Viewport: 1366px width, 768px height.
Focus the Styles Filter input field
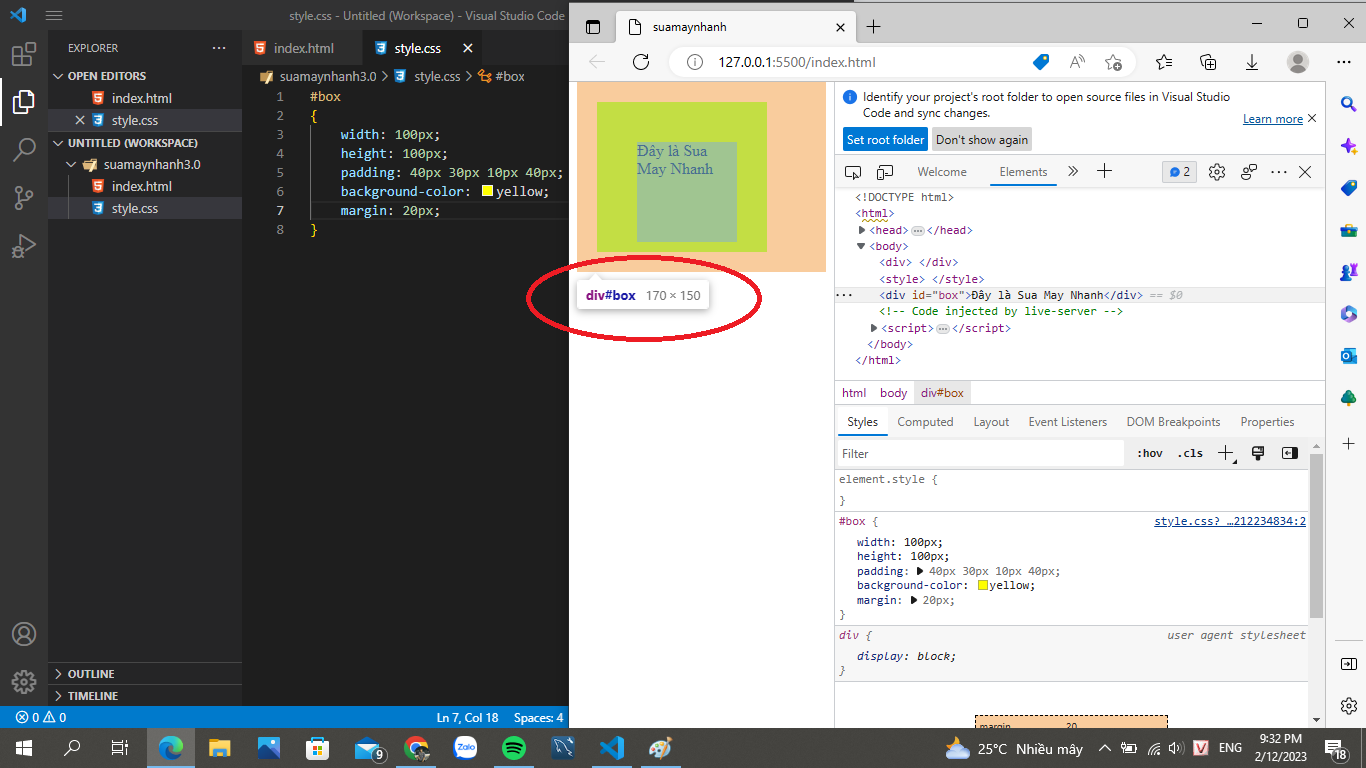[x=980, y=453]
